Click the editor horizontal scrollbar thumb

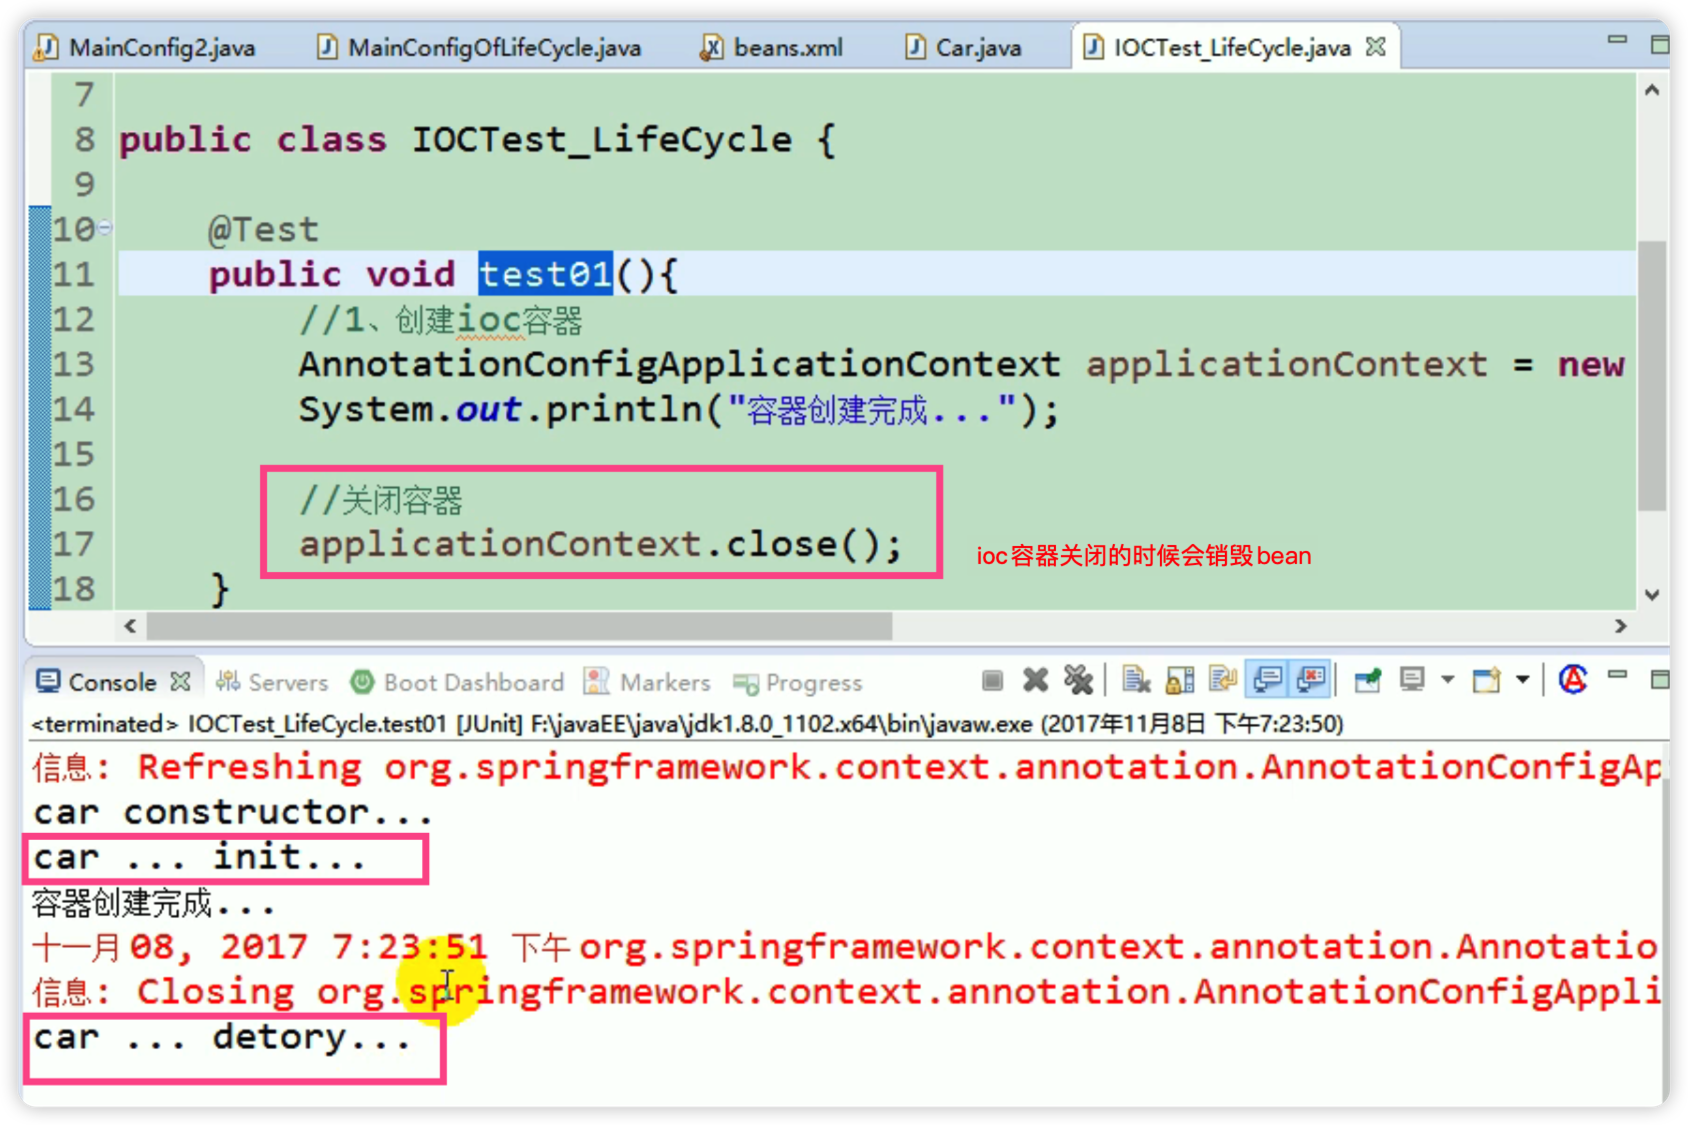[520, 626]
